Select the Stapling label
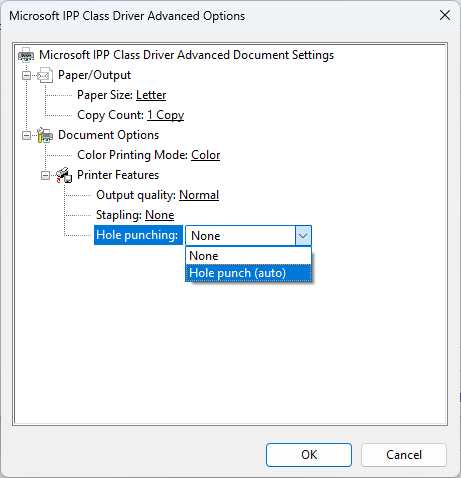Image resolution: width=461 pixels, height=478 pixels. 119,215
